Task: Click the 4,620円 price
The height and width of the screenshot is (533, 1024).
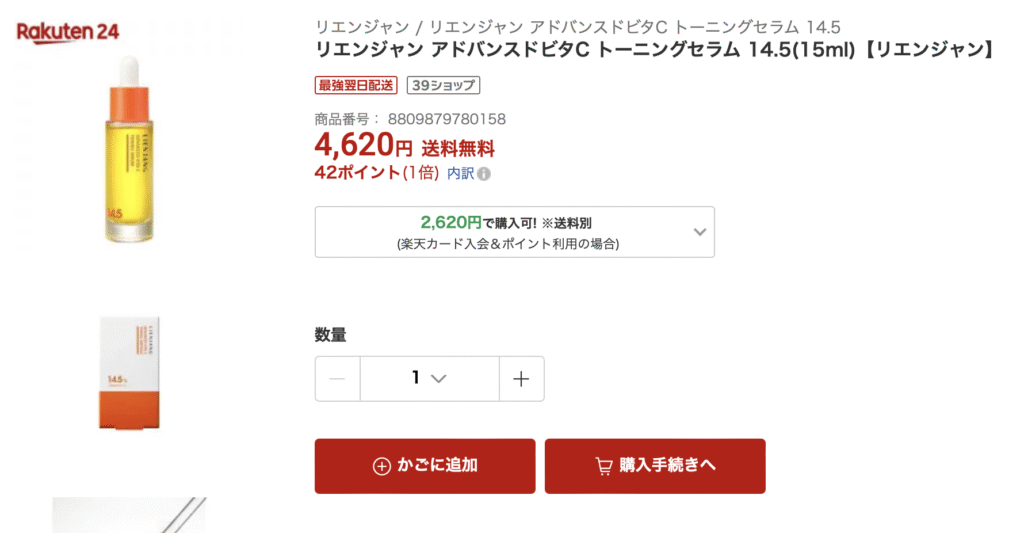Action: pos(363,146)
